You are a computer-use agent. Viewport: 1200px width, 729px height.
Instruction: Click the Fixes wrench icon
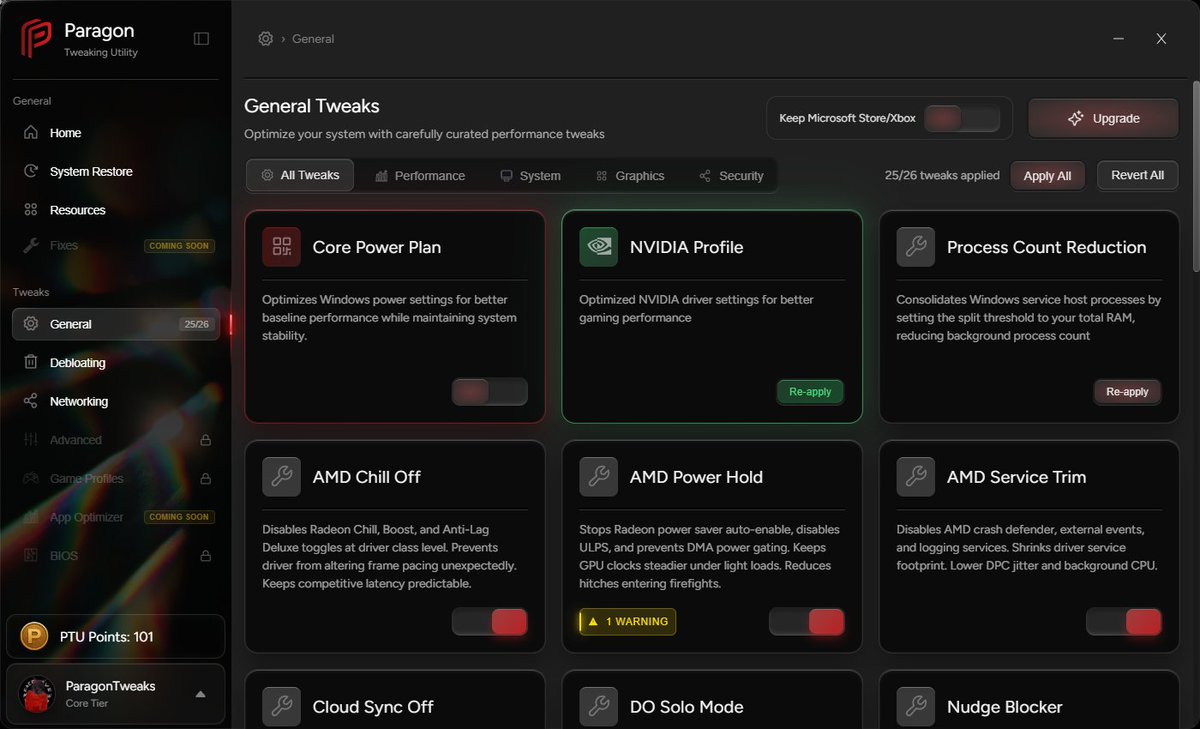(31, 245)
